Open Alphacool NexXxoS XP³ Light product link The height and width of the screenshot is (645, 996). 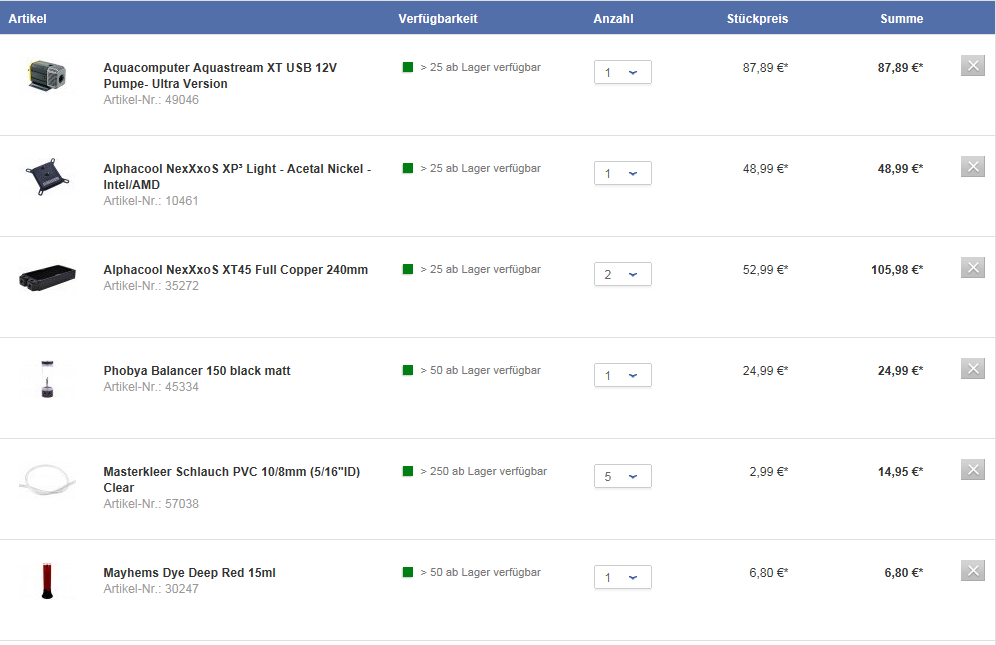237,177
